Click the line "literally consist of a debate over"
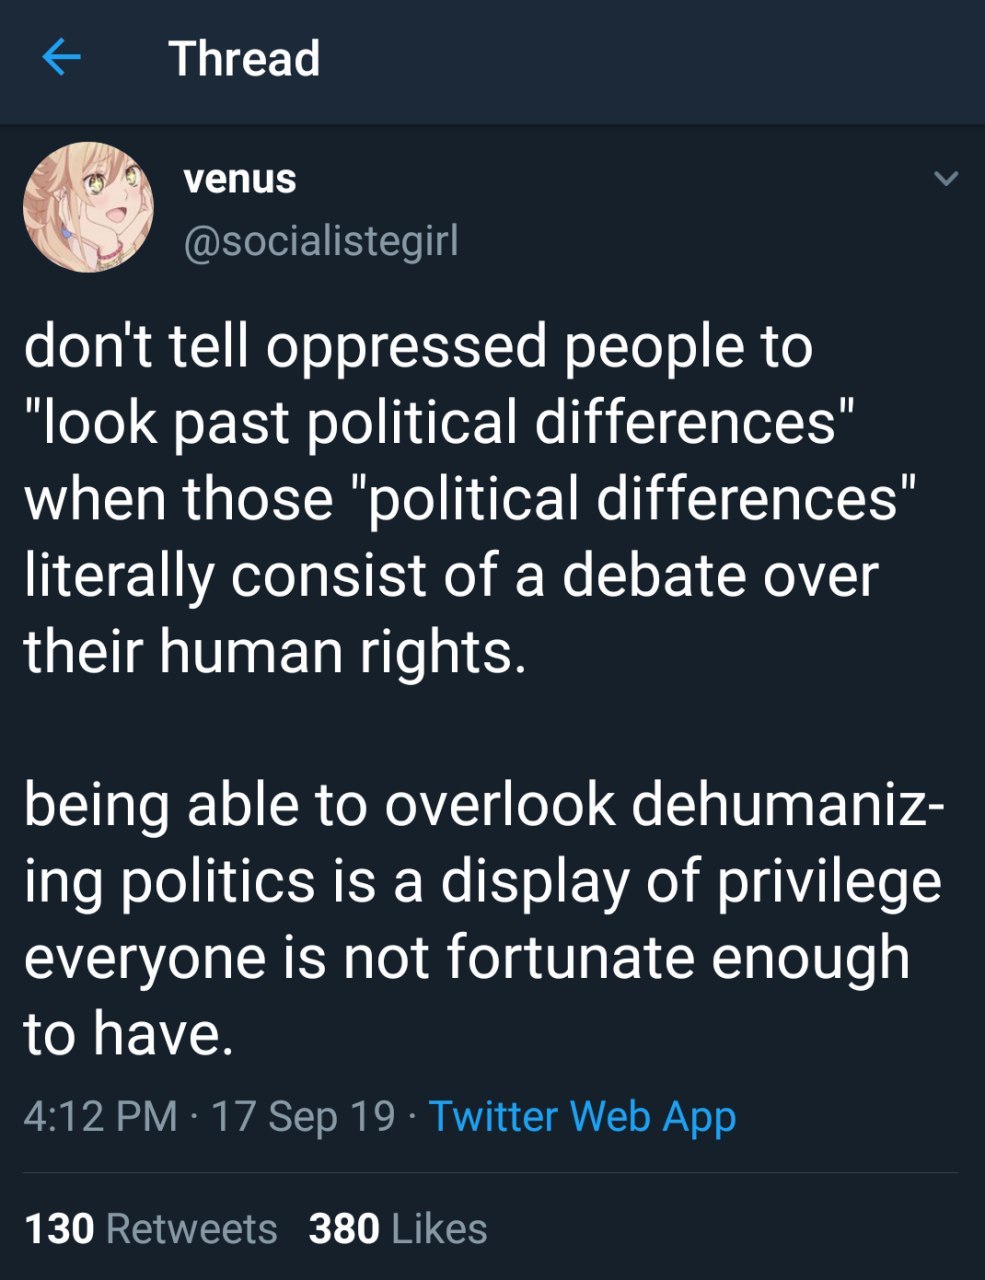The height and width of the screenshot is (1280, 985). pyautogui.click(x=450, y=575)
